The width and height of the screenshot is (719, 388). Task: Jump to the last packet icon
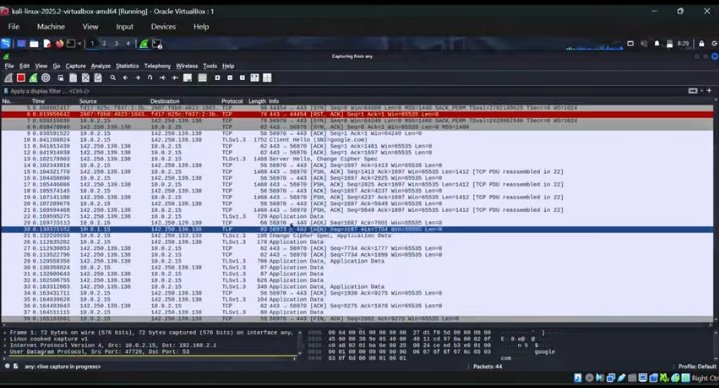[x=175, y=78]
